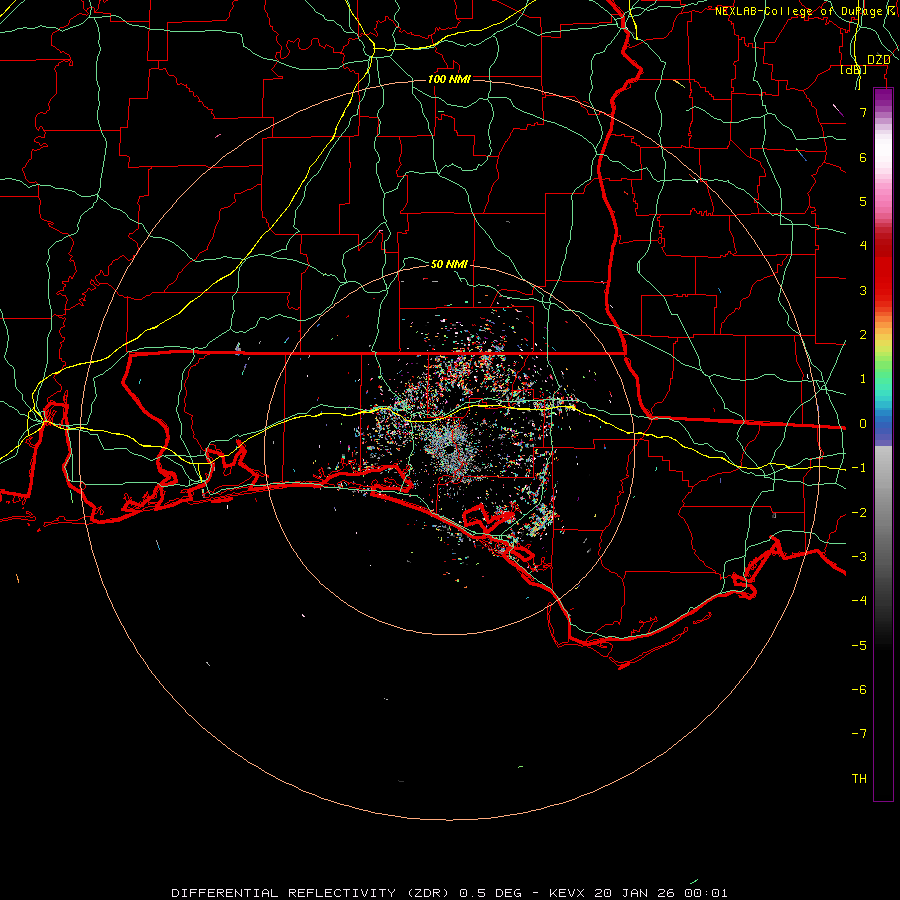This screenshot has height=900, width=900.
Task: Click the -4 dB scale label
Action: pyautogui.click(x=859, y=601)
